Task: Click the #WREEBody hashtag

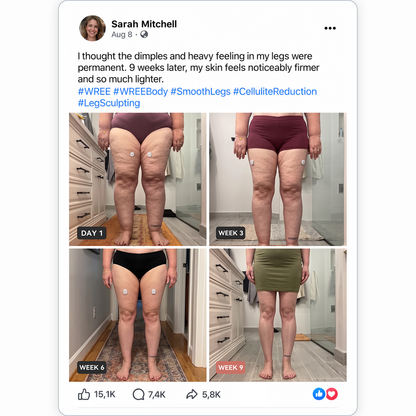Action: (x=140, y=91)
